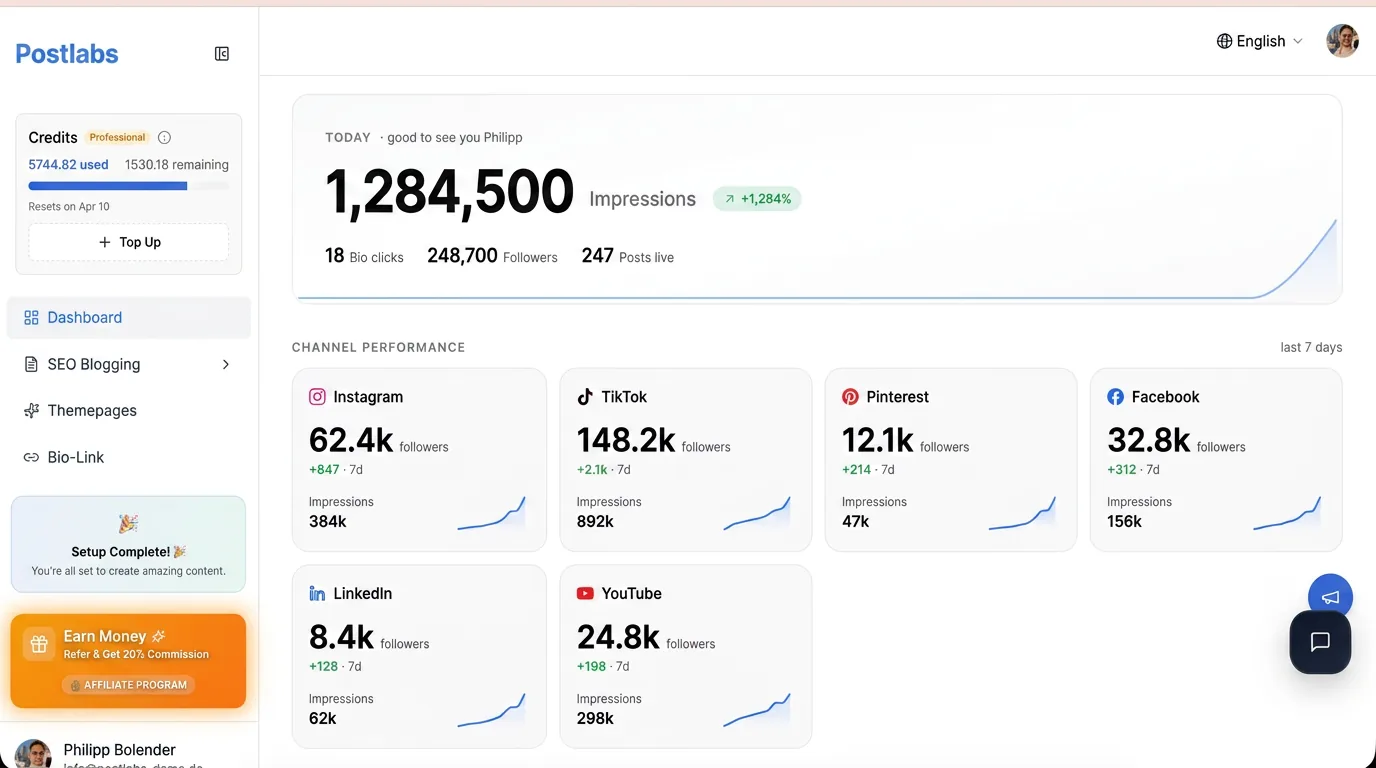The height and width of the screenshot is (768, 1376).
Task: Click the CHANNEL PERFORMANCE heading
Action: (x=378, y=347)
